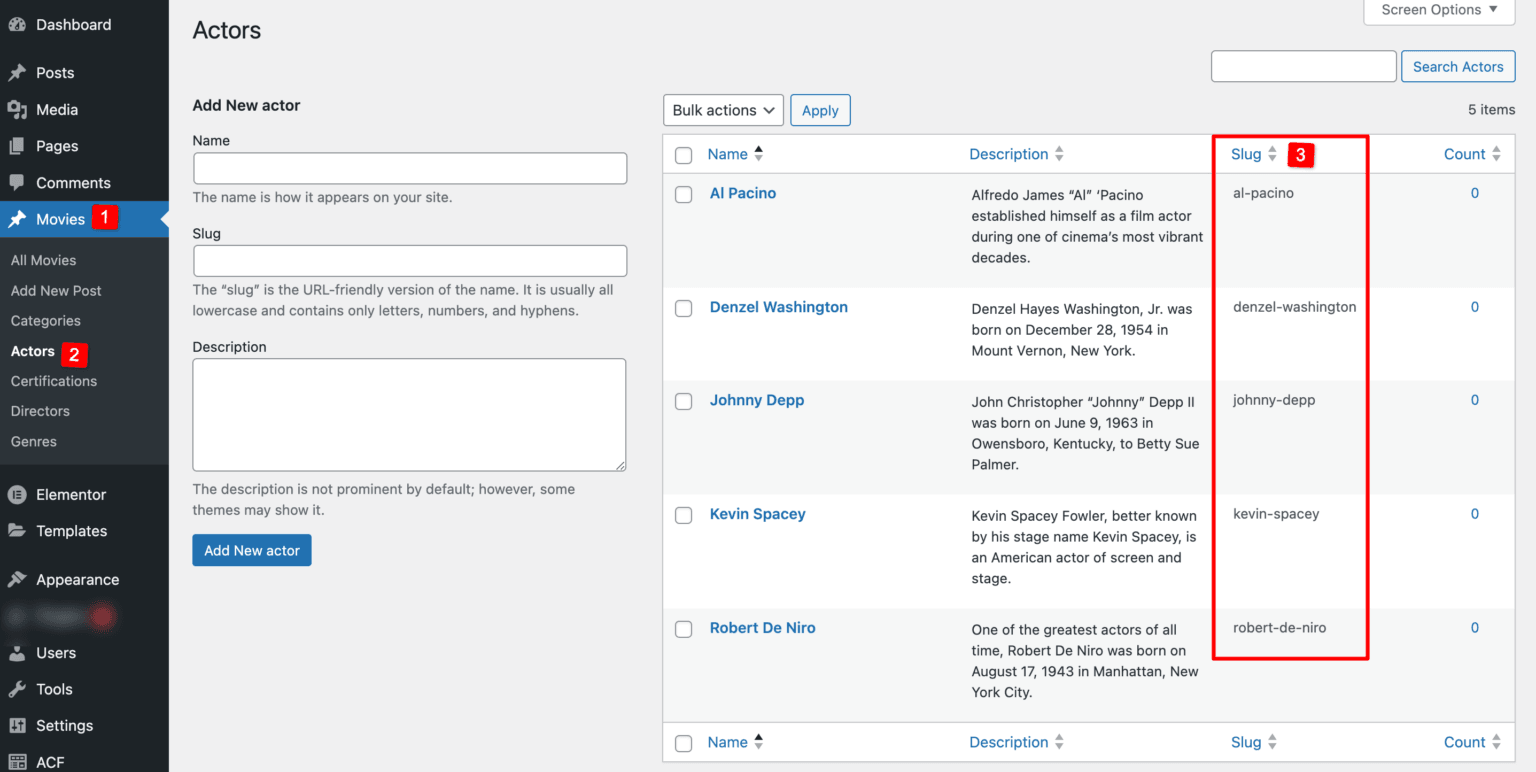
Task: Check the select-all checkbox in the table header
Action: [x=683, y=154]
